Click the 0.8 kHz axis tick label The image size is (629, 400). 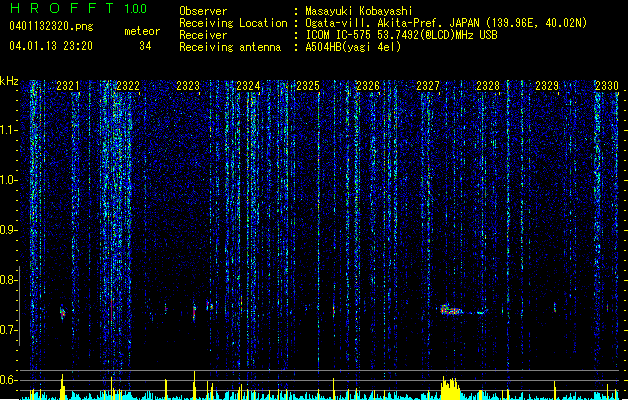pos(8,280)
